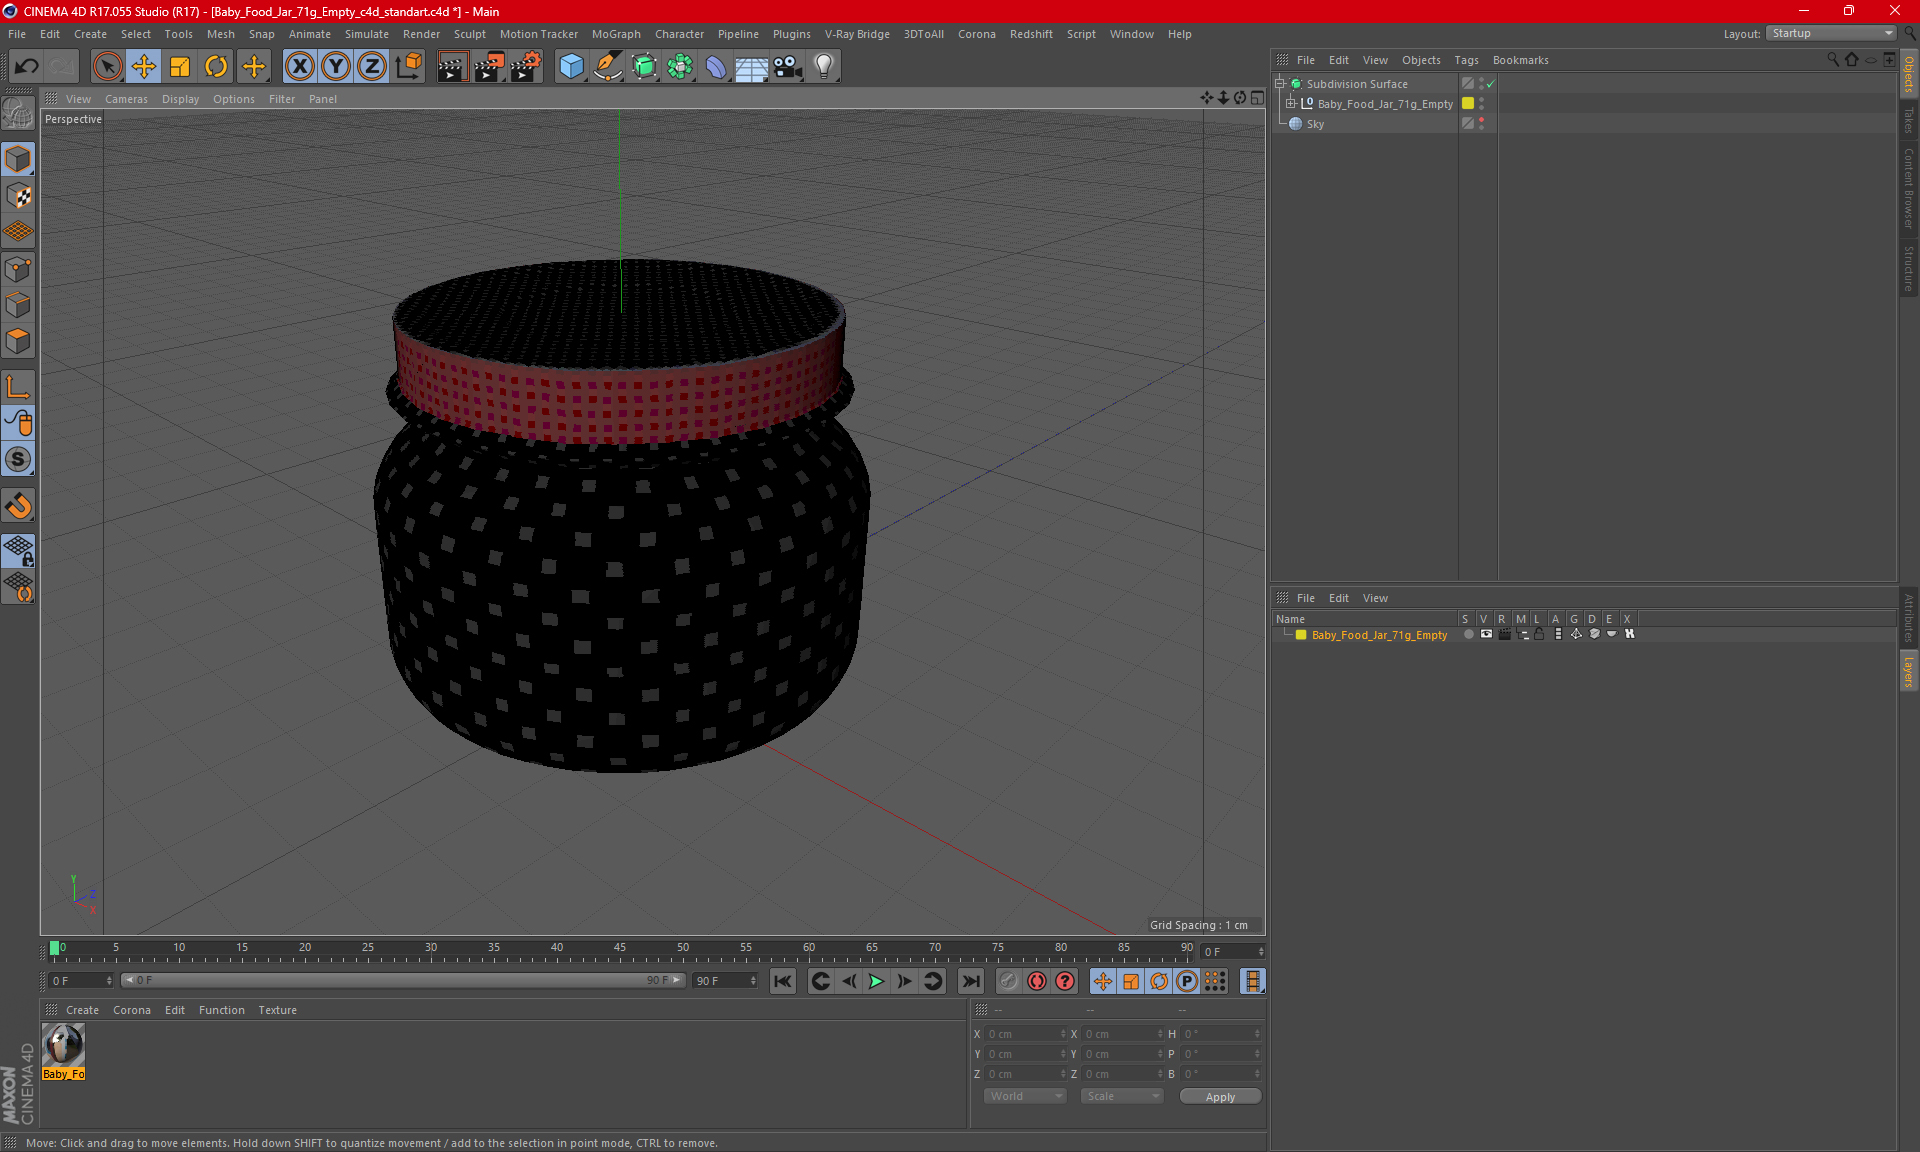The width and height of the screenshot is (1920, 1152).
Task: Toggle the coordinate system icon
Action: coord(409,66)
